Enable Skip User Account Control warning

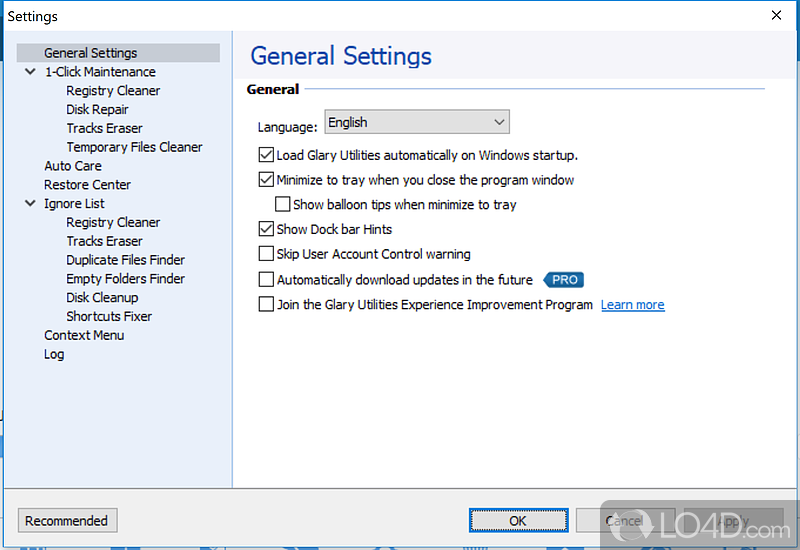tap(266, 254)
